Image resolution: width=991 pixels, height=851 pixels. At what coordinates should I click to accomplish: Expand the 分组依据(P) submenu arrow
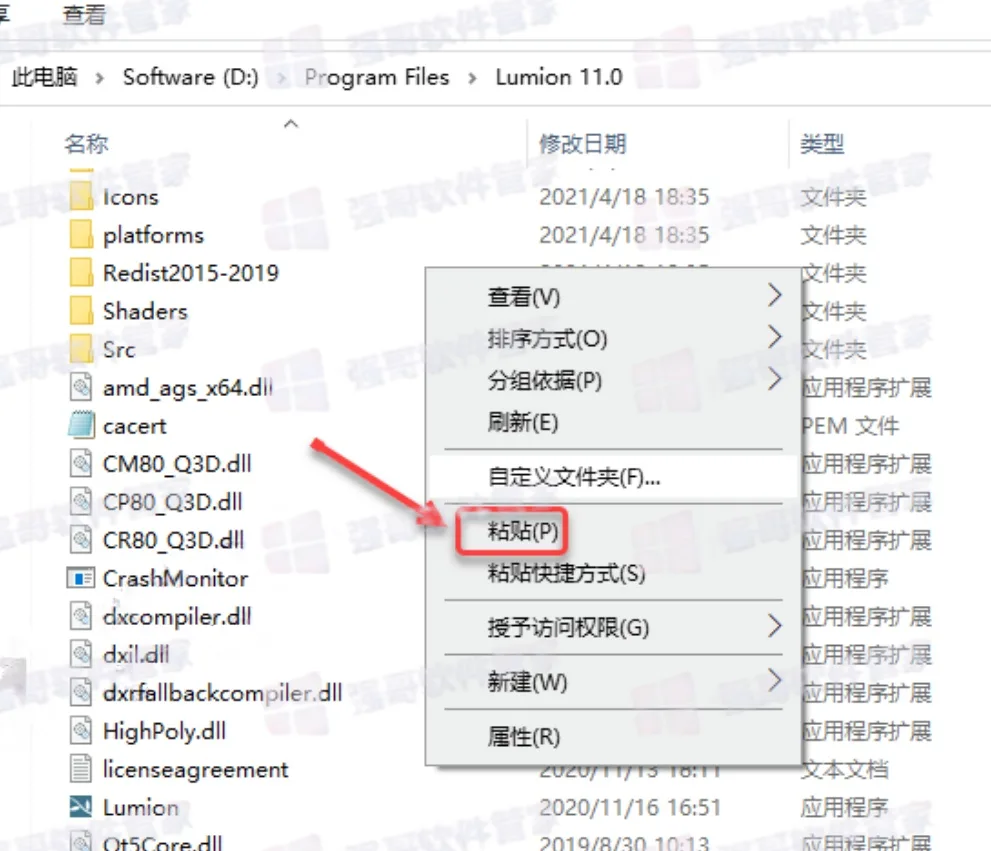775,379
